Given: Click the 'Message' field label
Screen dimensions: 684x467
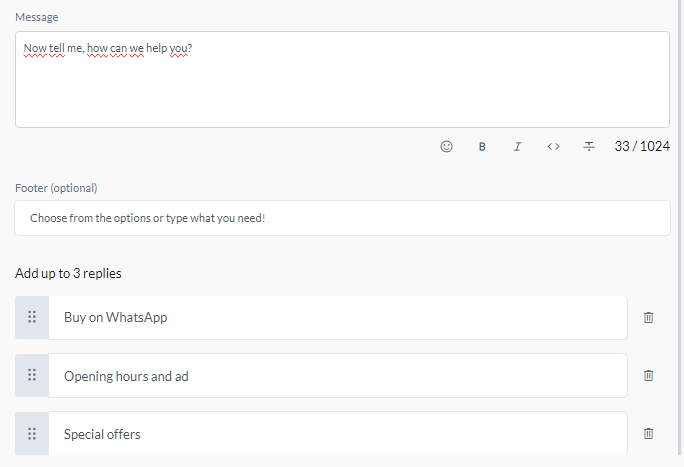Looking at the screenshot, I should 36,17.
